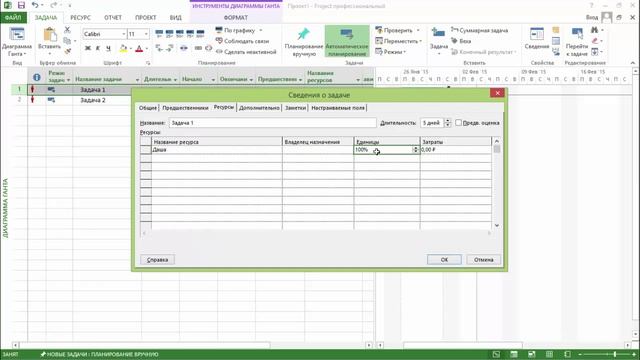Click the Format Painter brush icon
This screenshot has height=360, width=640.
(x=67, y=51)
